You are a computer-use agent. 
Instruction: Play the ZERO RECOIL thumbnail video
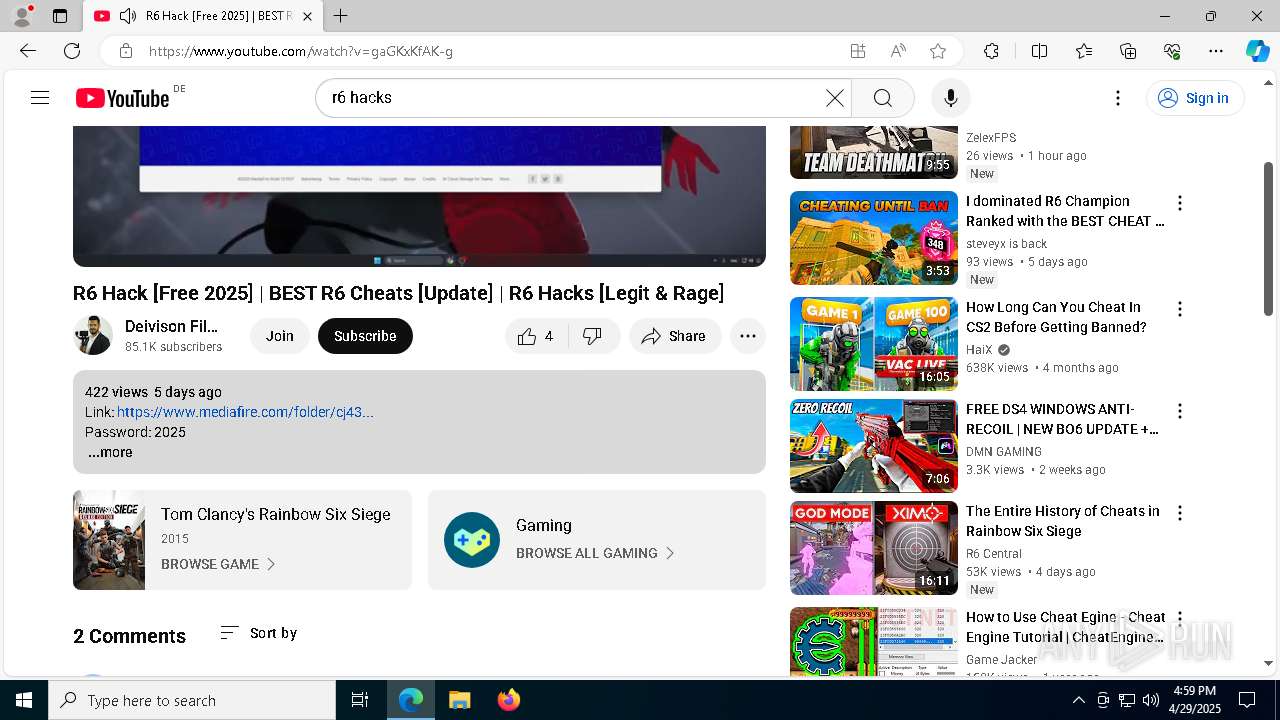tap(874, 446)
